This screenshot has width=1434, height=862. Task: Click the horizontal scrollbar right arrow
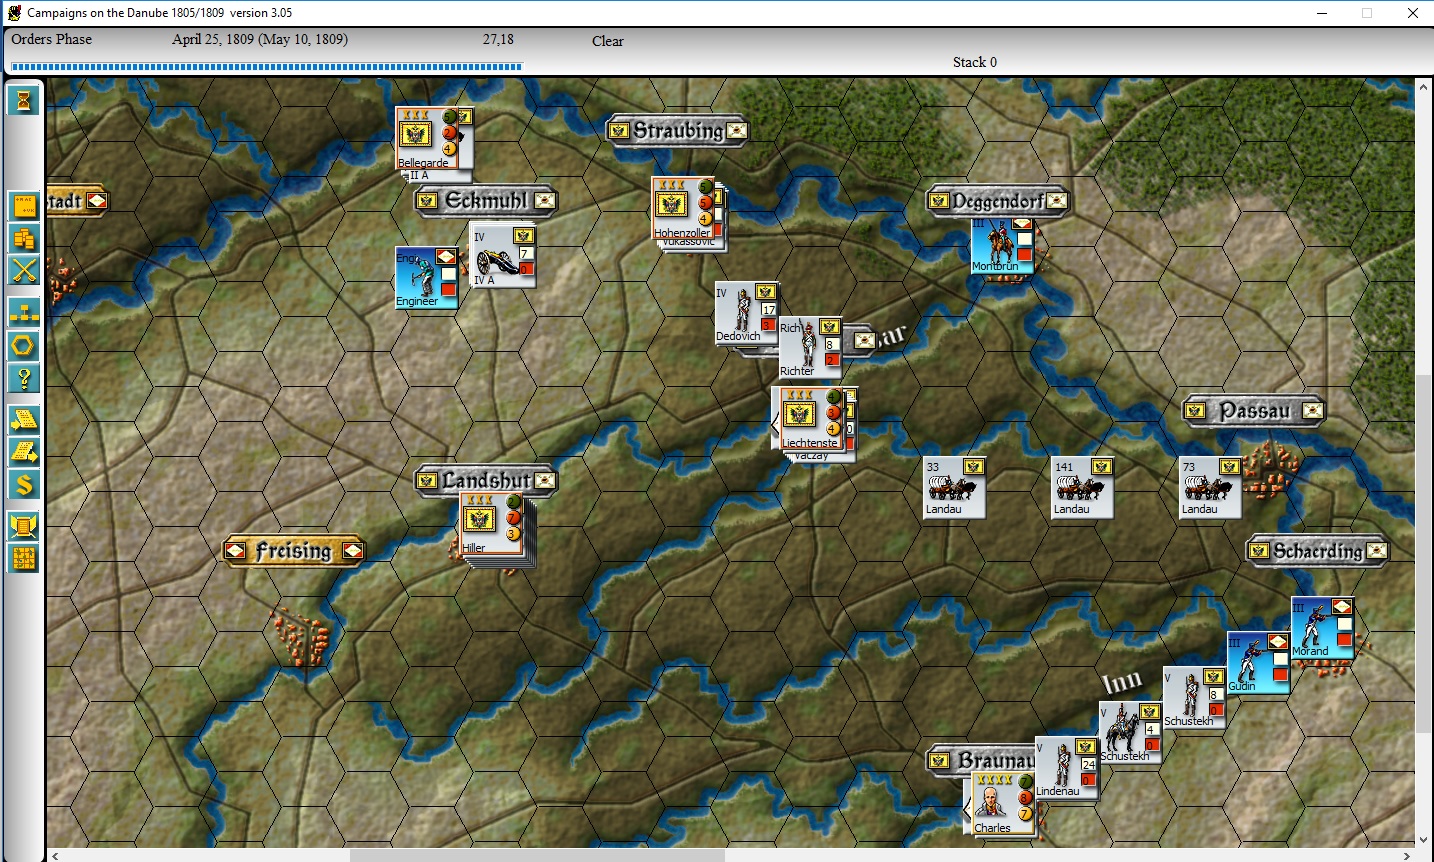(x=1407, y=855)
